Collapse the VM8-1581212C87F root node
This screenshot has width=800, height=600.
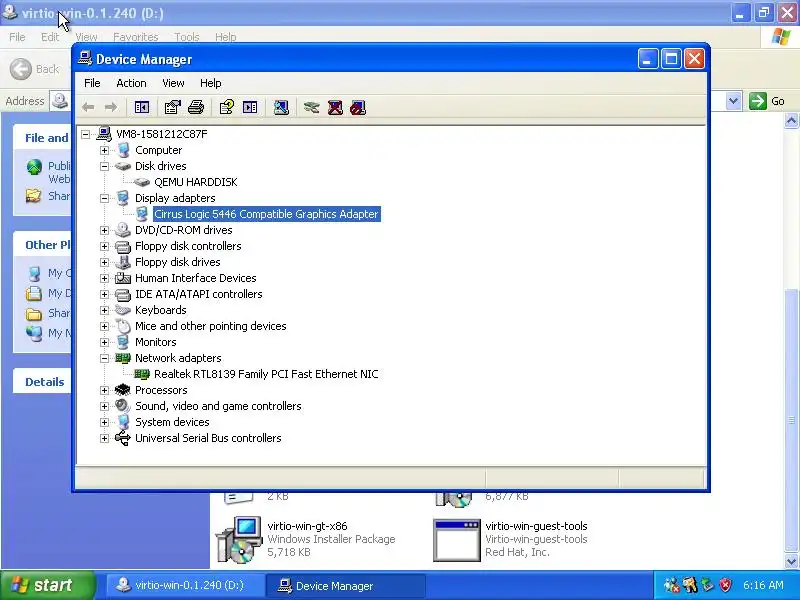click(86, 134)
